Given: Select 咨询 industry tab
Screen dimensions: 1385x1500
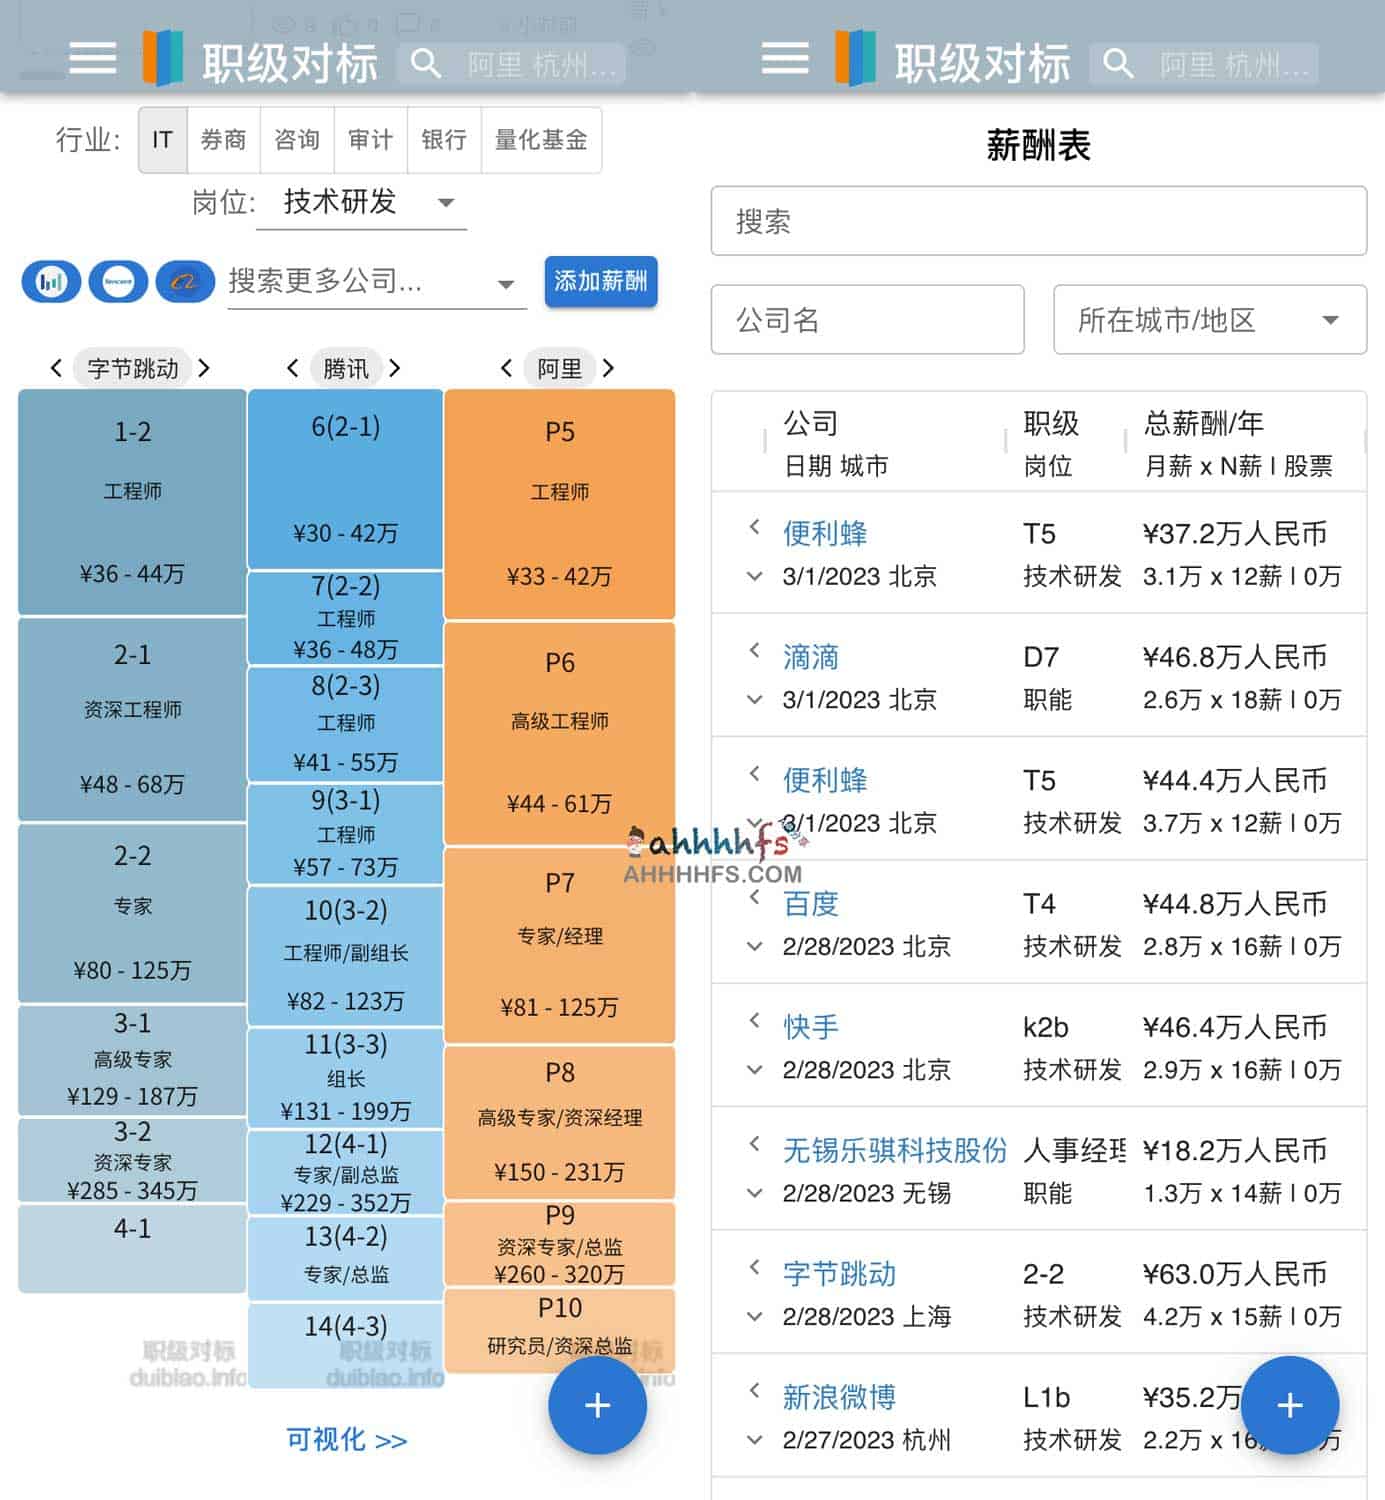Looking at the screenshot, I should pyautogui.click(x=297, y=140).
